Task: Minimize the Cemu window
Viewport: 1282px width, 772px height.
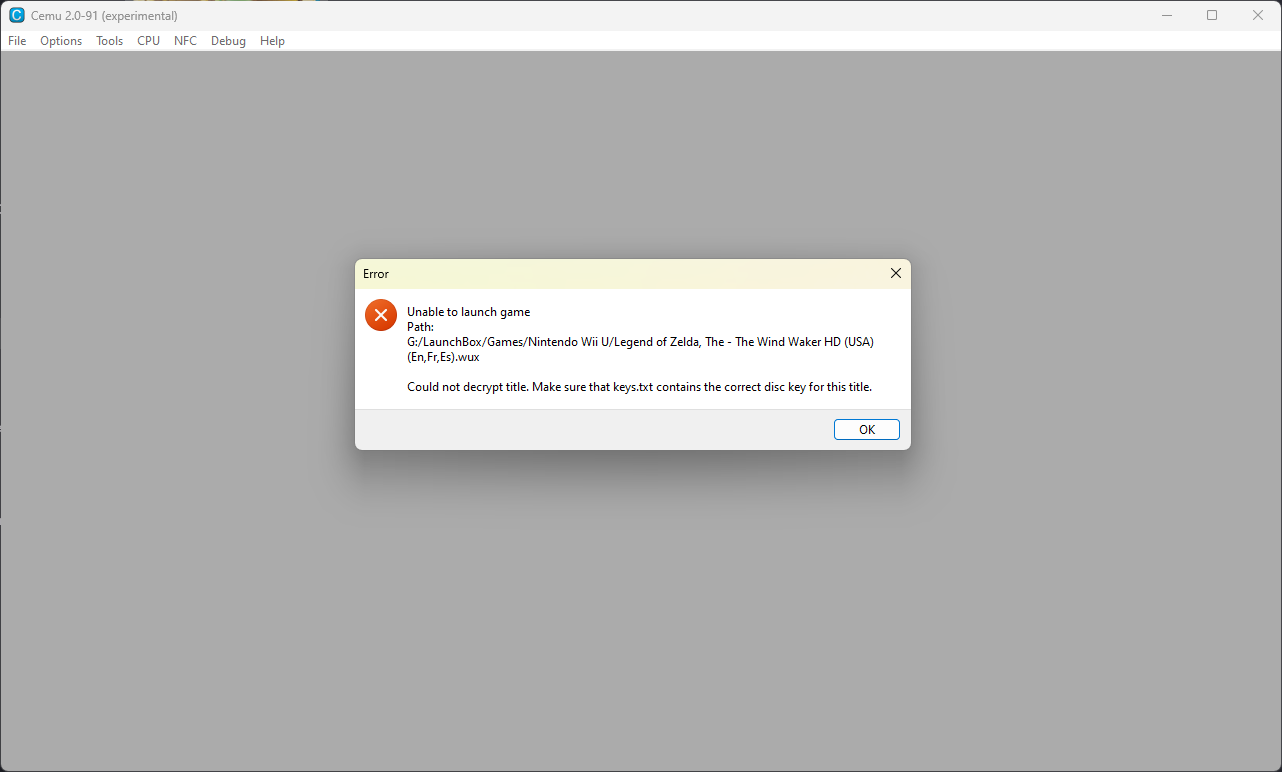Action: coord(1167,15)
